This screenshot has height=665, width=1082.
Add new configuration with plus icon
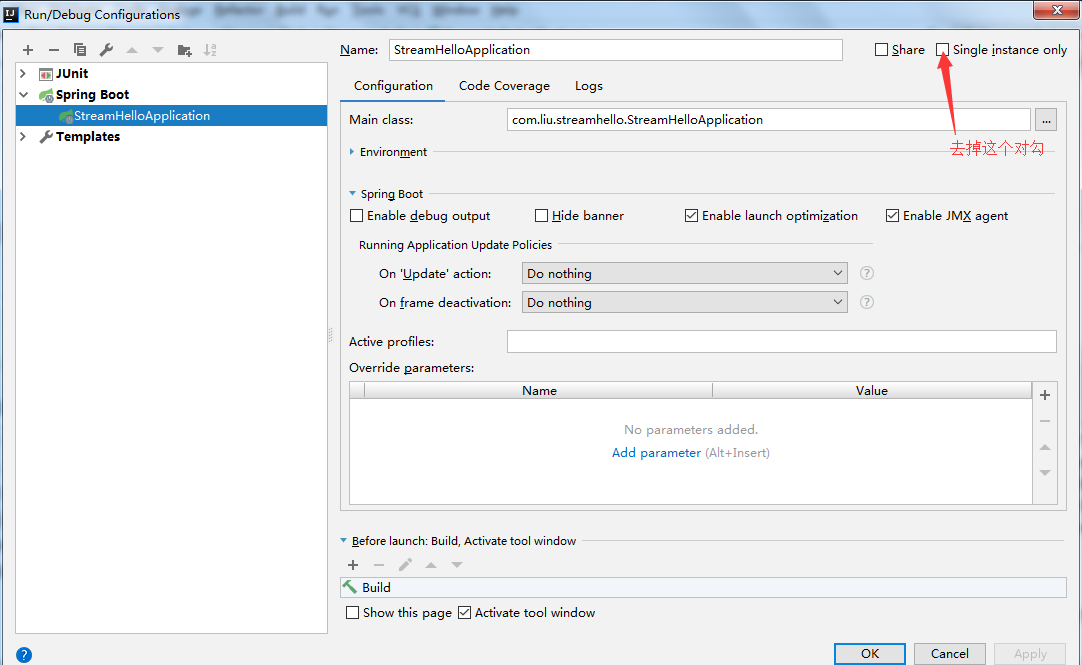point(28,50)
